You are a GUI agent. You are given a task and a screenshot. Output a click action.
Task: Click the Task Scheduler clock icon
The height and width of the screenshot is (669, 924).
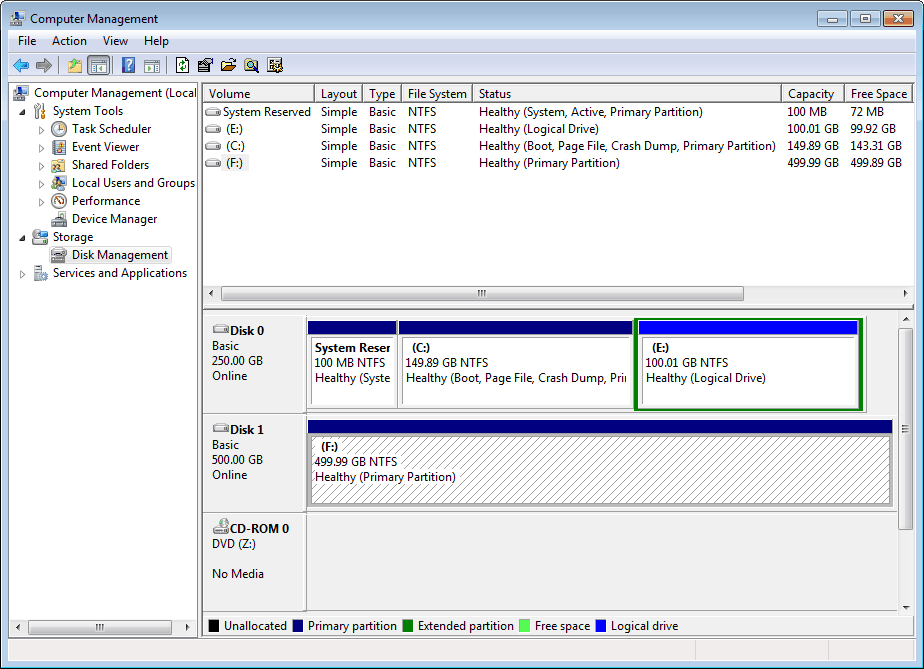click(59, 129)
